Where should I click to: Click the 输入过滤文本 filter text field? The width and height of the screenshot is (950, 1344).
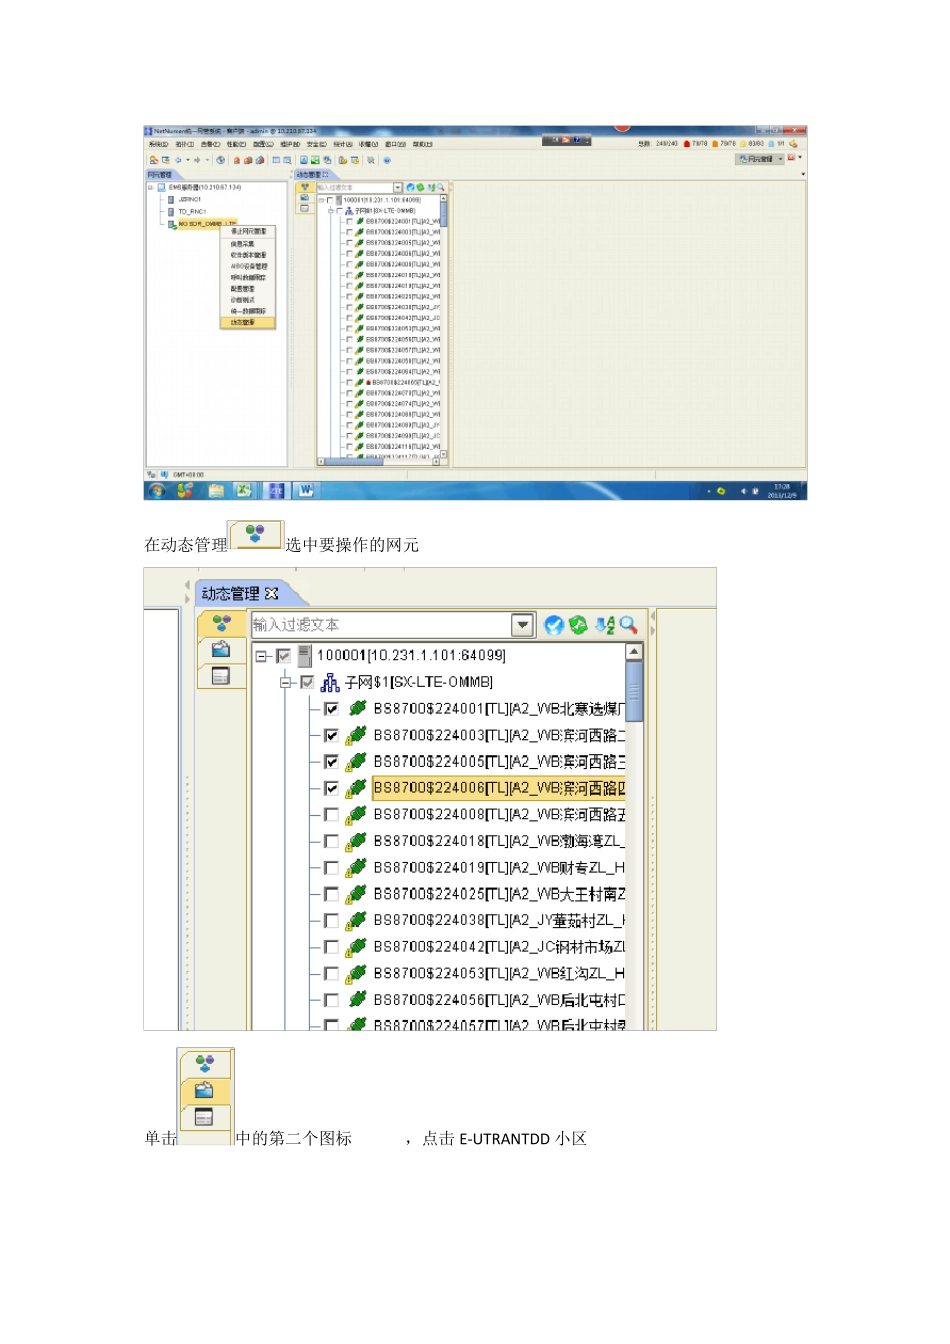381,625
